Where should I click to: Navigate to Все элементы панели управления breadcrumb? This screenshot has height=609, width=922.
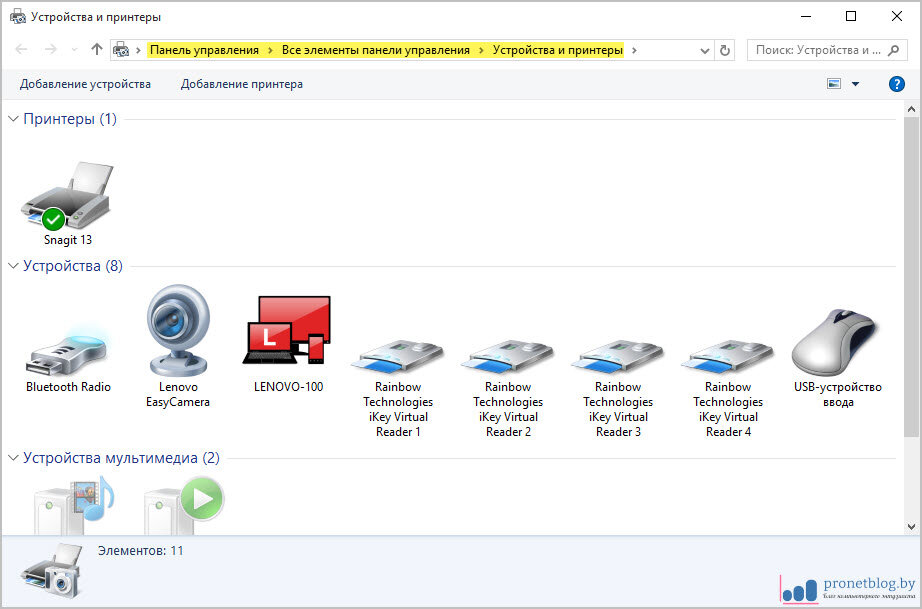376,51
